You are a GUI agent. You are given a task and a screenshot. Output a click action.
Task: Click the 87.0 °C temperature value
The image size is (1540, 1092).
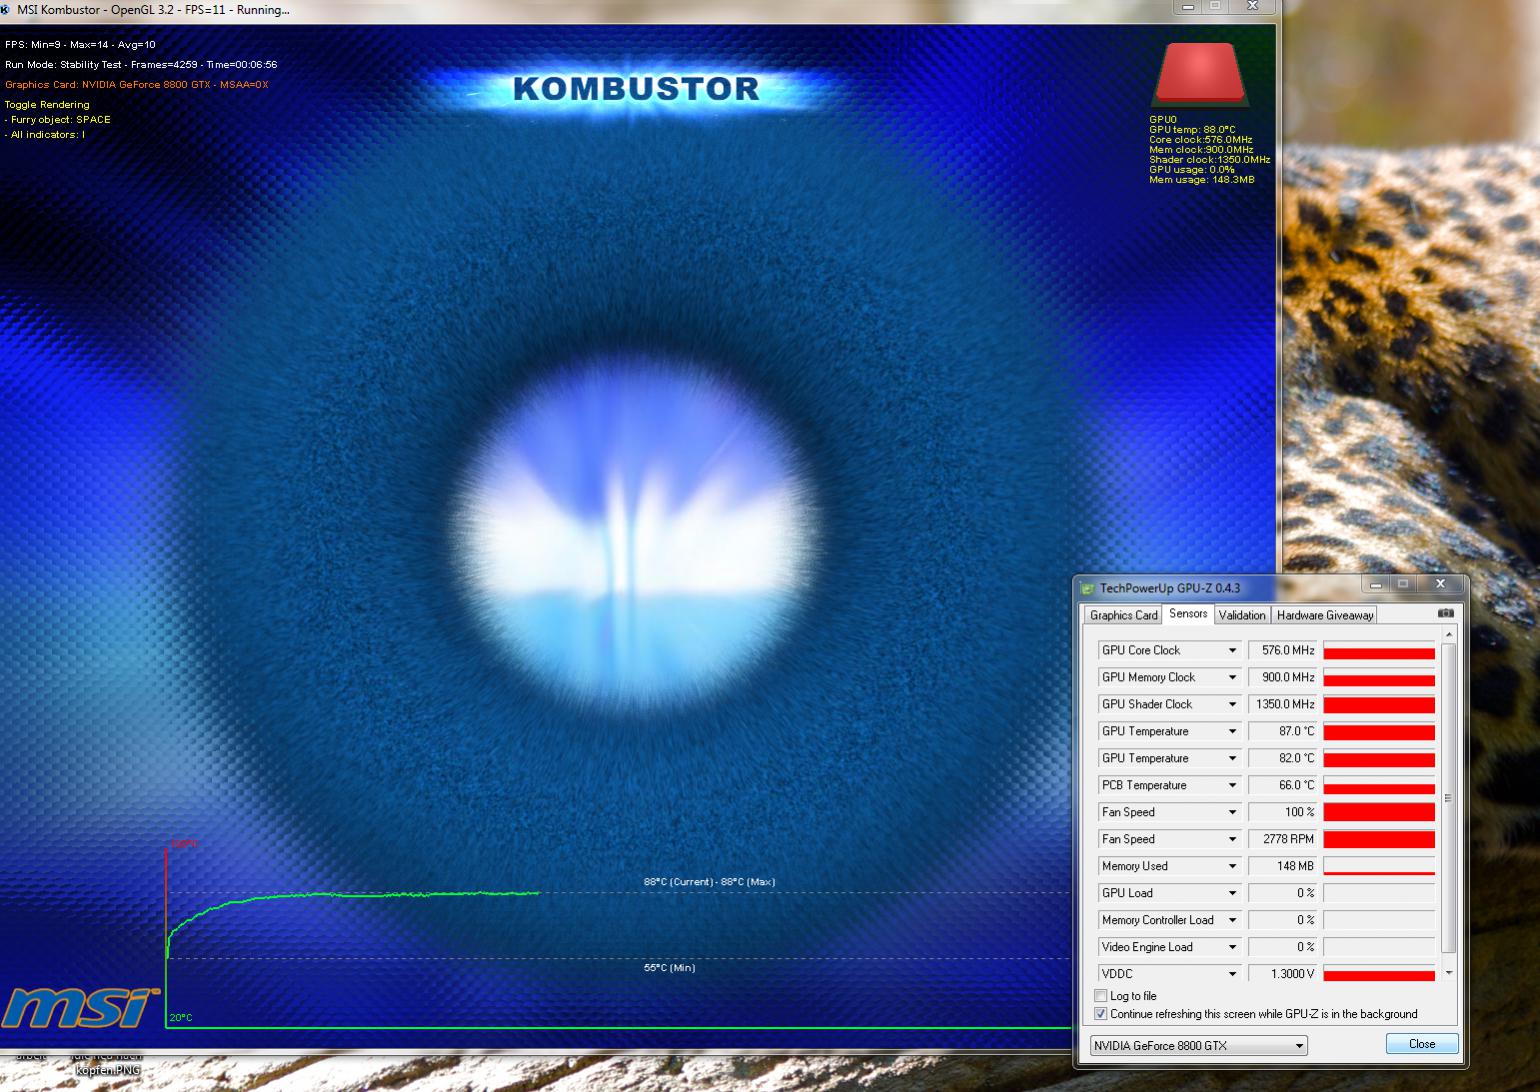click(x=1282, y=731)
